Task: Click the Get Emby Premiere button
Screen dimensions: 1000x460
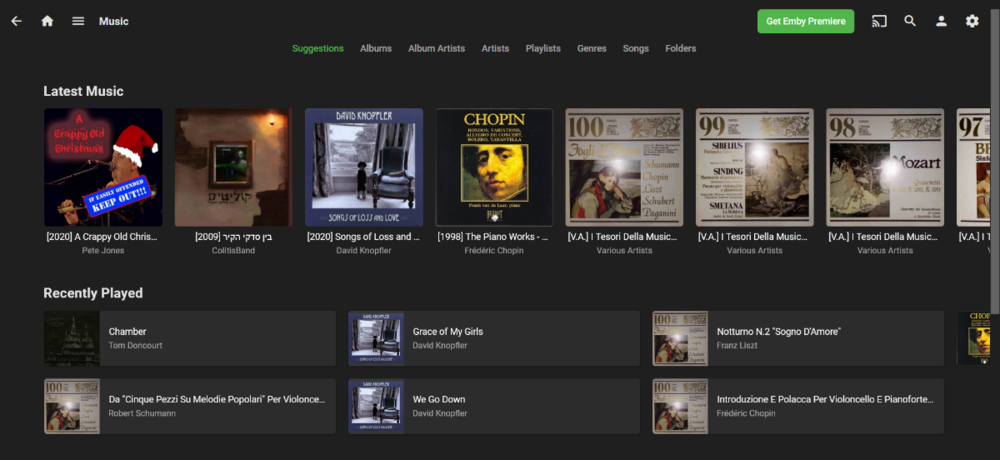Action: coord(805,21)
